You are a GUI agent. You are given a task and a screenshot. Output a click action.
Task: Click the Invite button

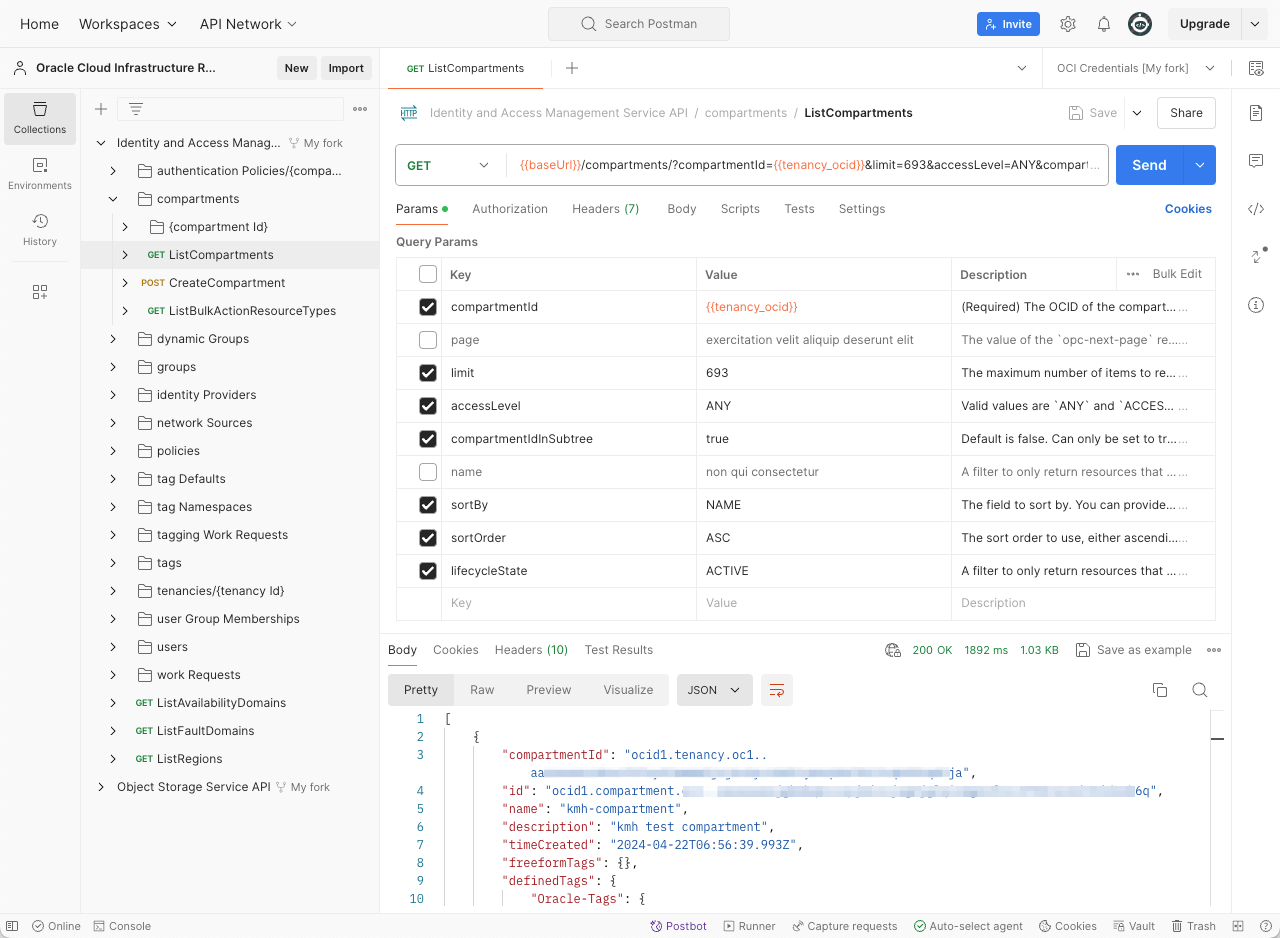(1008, 24)
